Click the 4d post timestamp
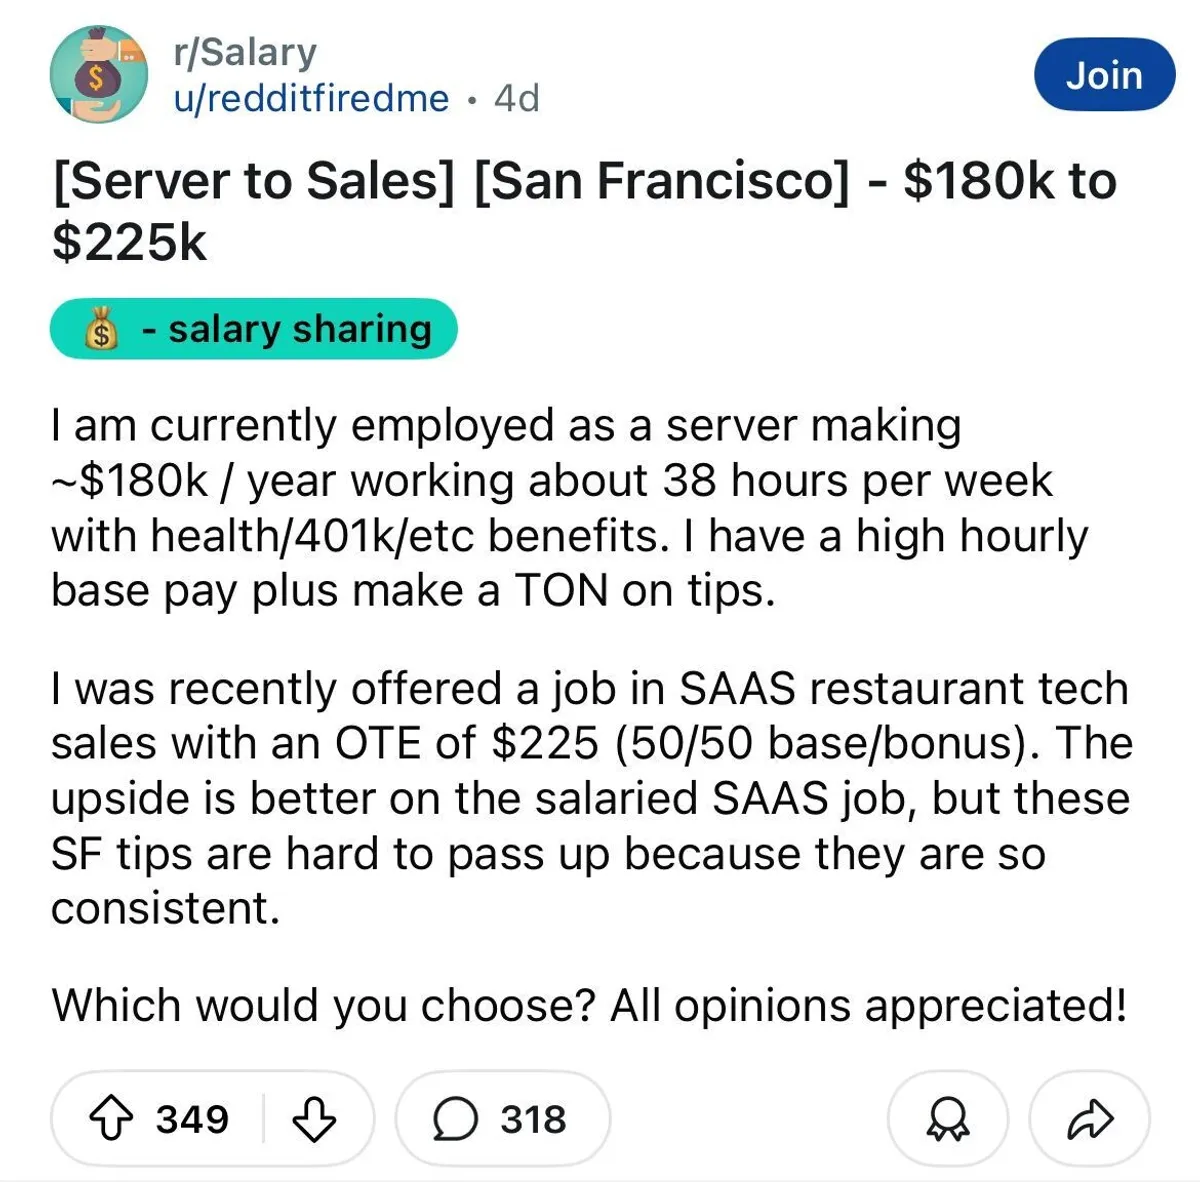The width and height of the screenshot is (1200, 1182). coord(517,98)
